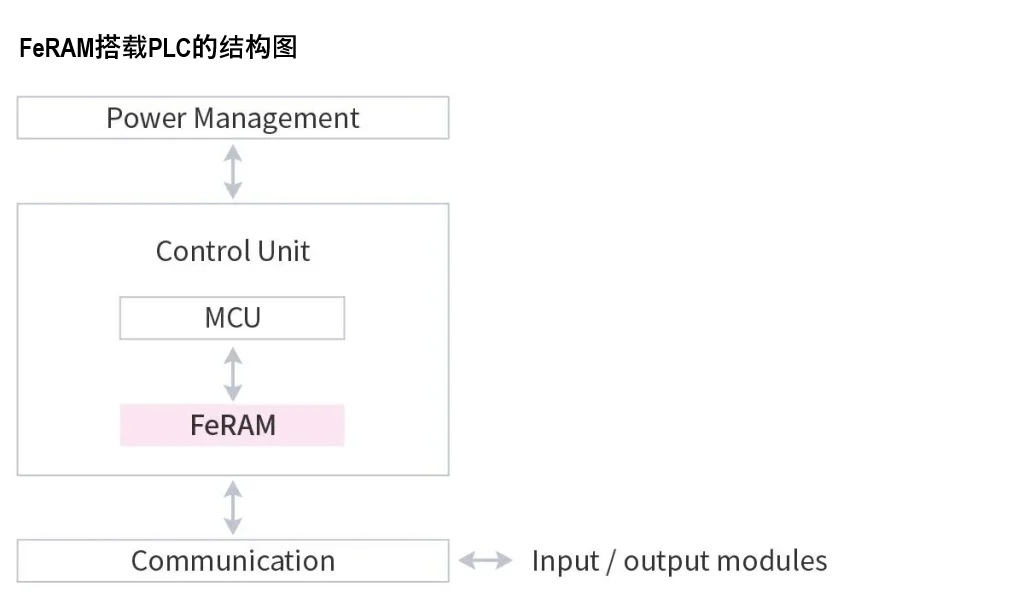Viewport: 1024px width, 598px height.
Task: Click the double arrow below Power Management
Action: (x=233, y=171)
